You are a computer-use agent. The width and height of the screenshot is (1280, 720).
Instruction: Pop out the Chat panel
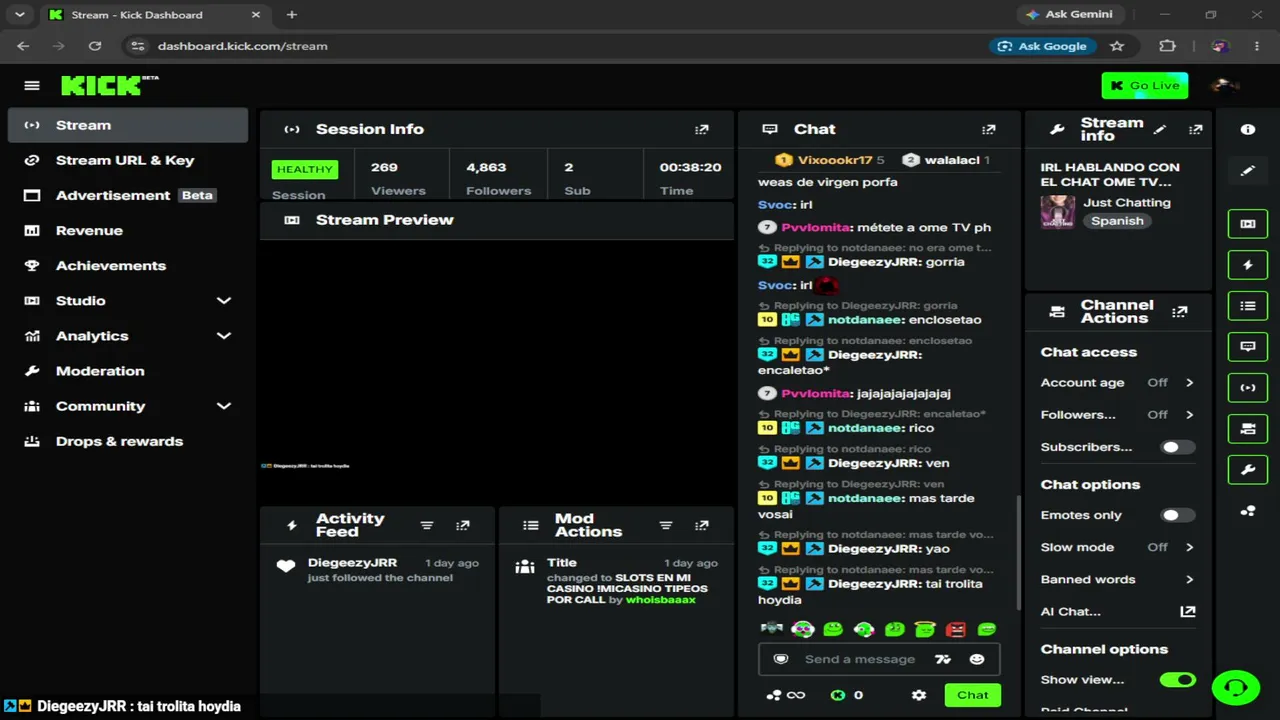(x=989, y=129)
